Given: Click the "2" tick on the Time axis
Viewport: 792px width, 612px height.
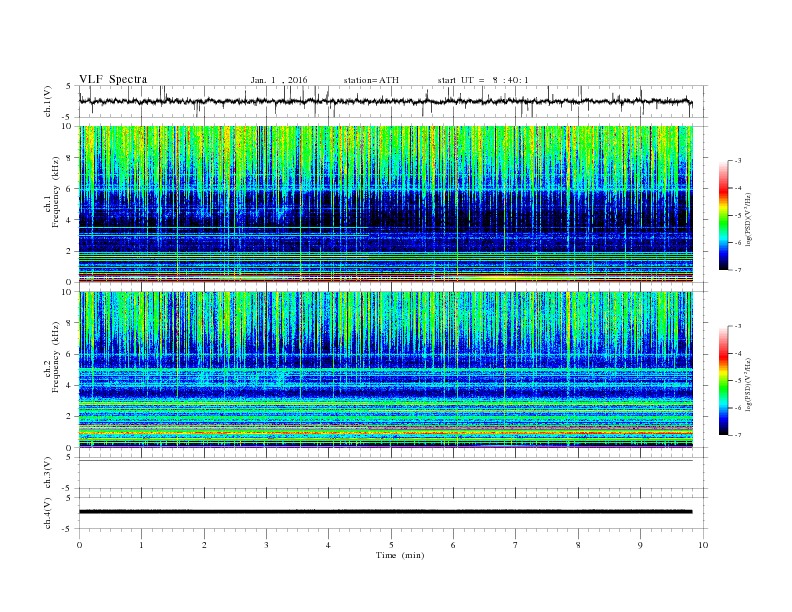Looking at the screenshot, I should (204, 545).
